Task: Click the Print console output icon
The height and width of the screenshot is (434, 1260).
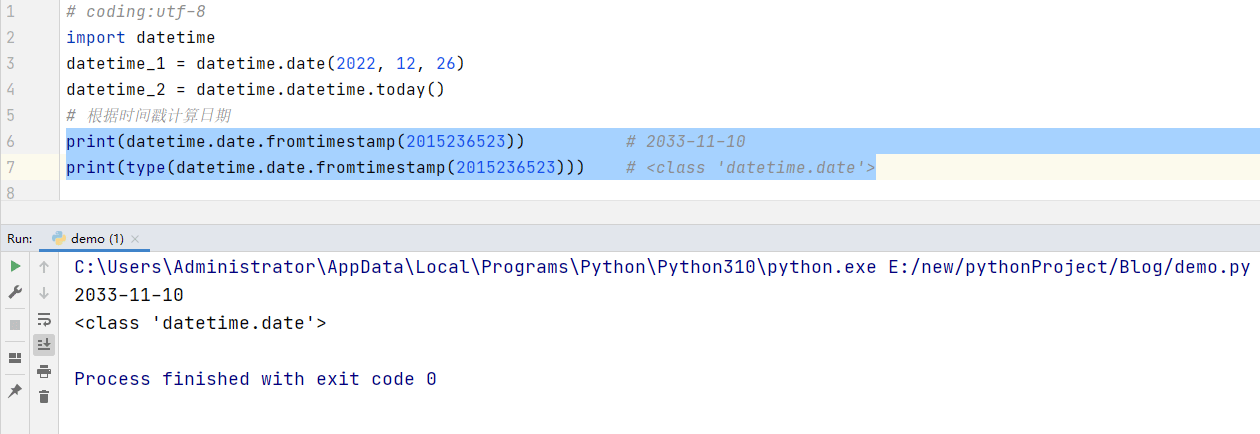Action: coord(44,371)
